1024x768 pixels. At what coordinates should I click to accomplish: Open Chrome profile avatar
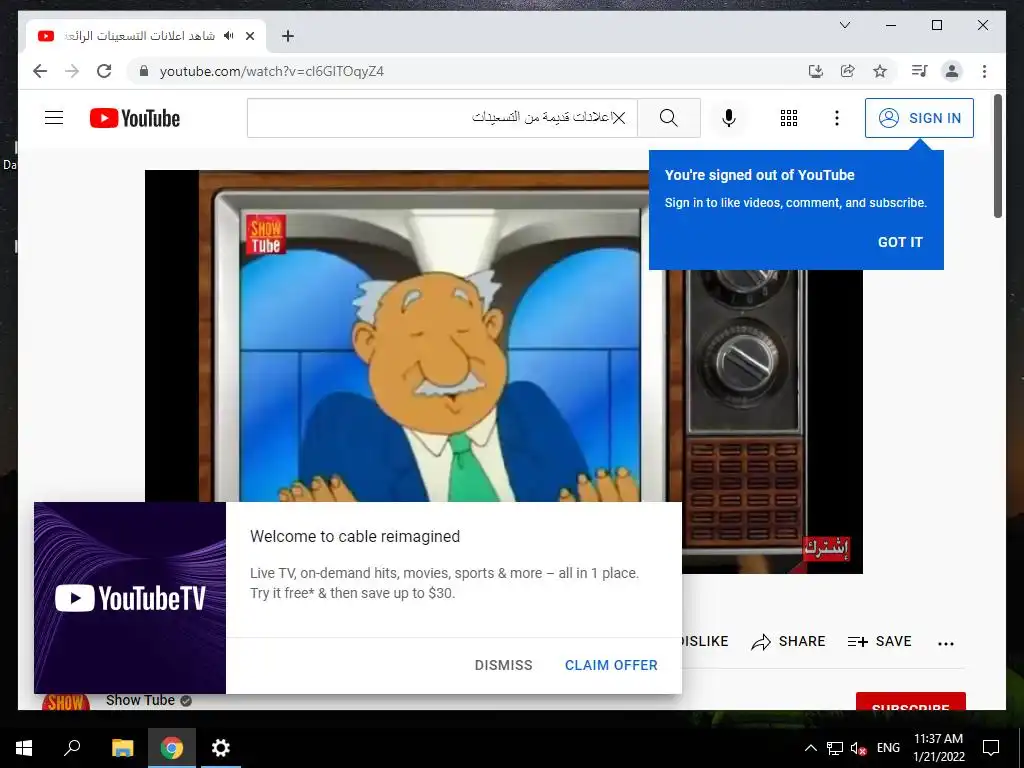(952, 71)
